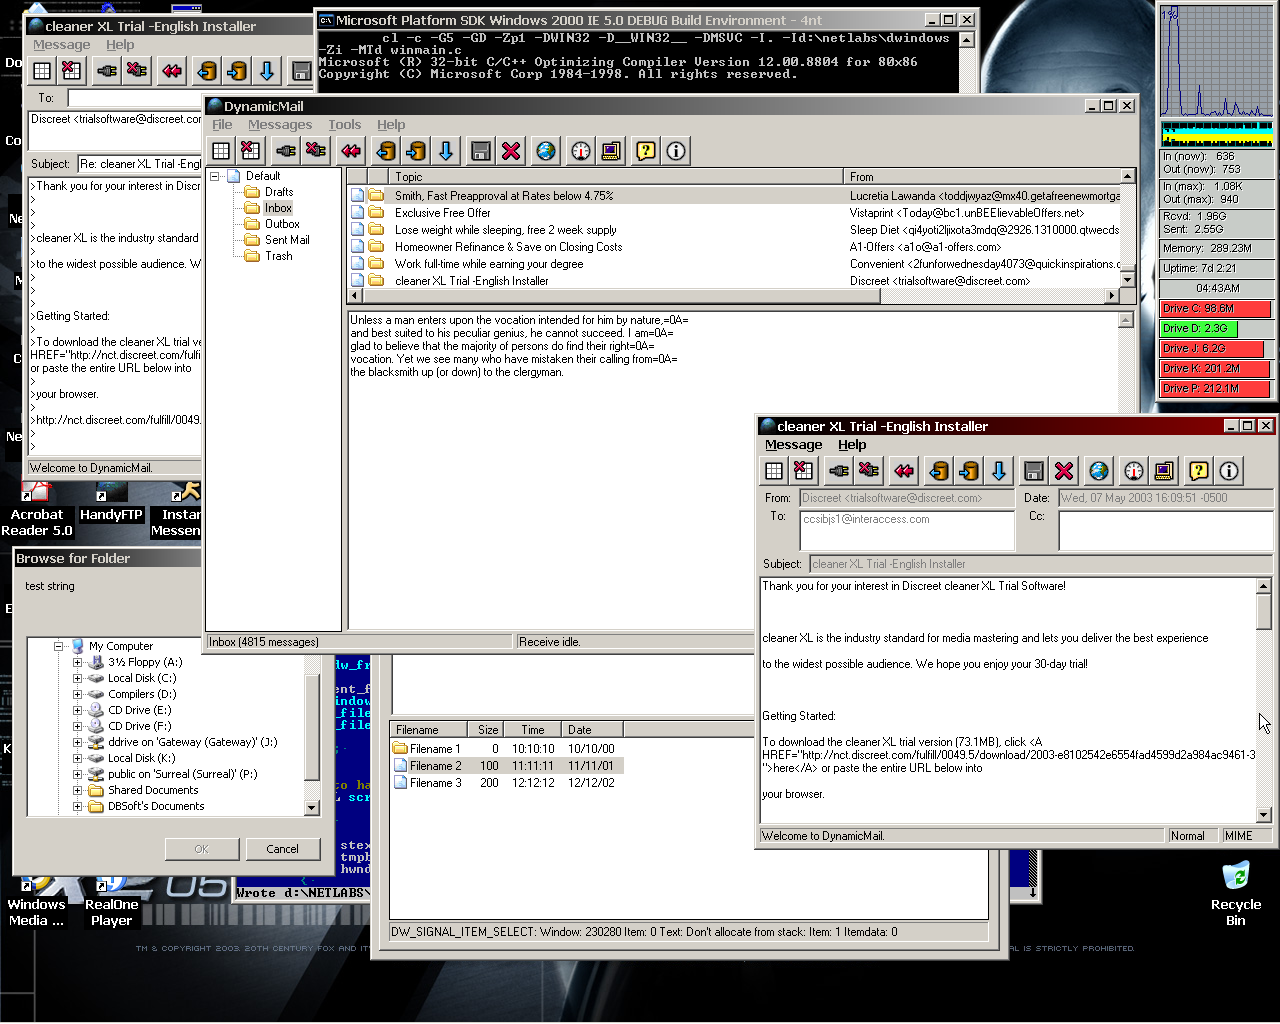Screen dimensions: 1280x1024
Task: Open the Help menu in DynamicMail
Action: click(391, 125)
